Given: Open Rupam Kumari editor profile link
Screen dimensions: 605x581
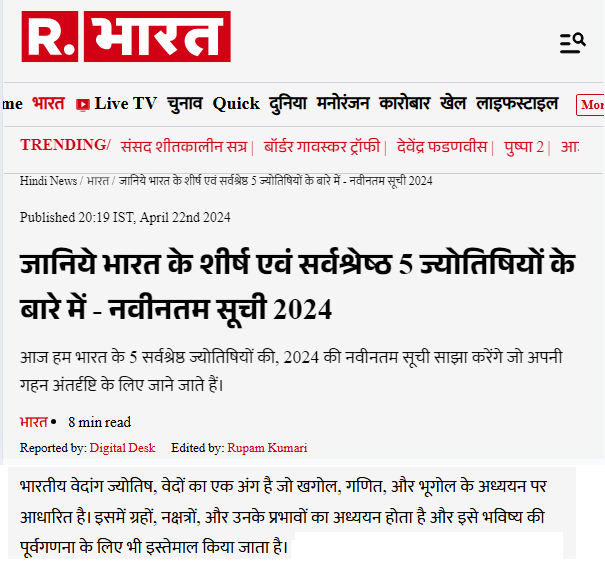Looking at the screenshot, I should tap(267, 448).
